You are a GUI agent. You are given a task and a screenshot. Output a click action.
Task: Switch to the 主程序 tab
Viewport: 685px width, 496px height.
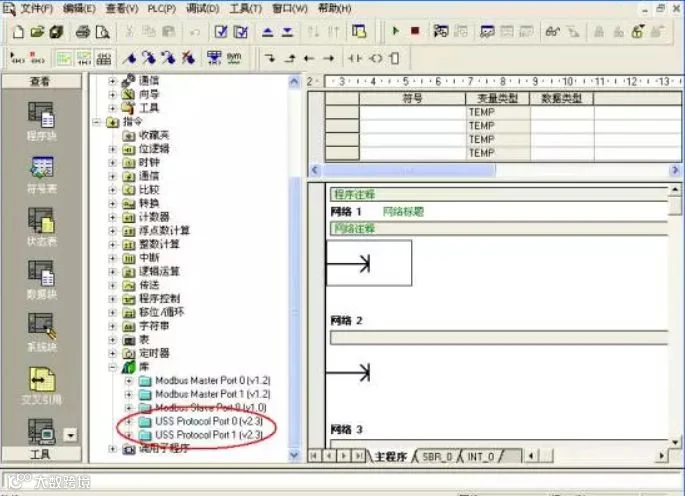(391, 457)
